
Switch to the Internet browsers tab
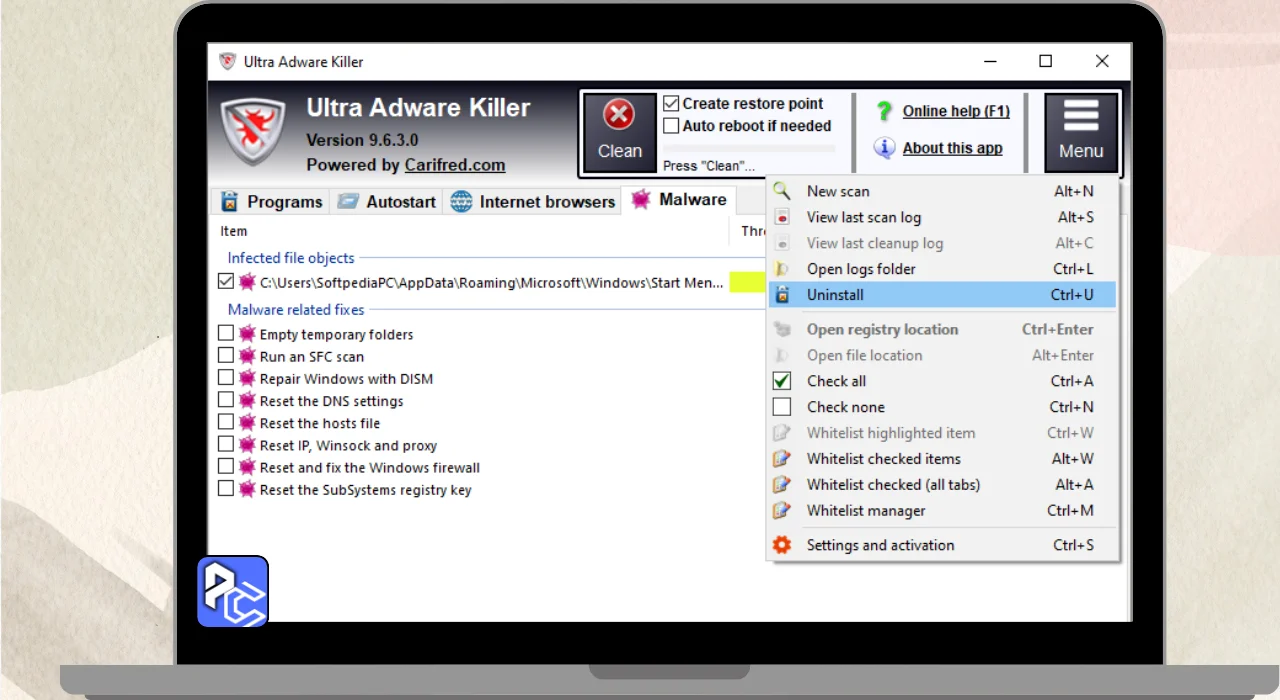[x=531, y=201]
